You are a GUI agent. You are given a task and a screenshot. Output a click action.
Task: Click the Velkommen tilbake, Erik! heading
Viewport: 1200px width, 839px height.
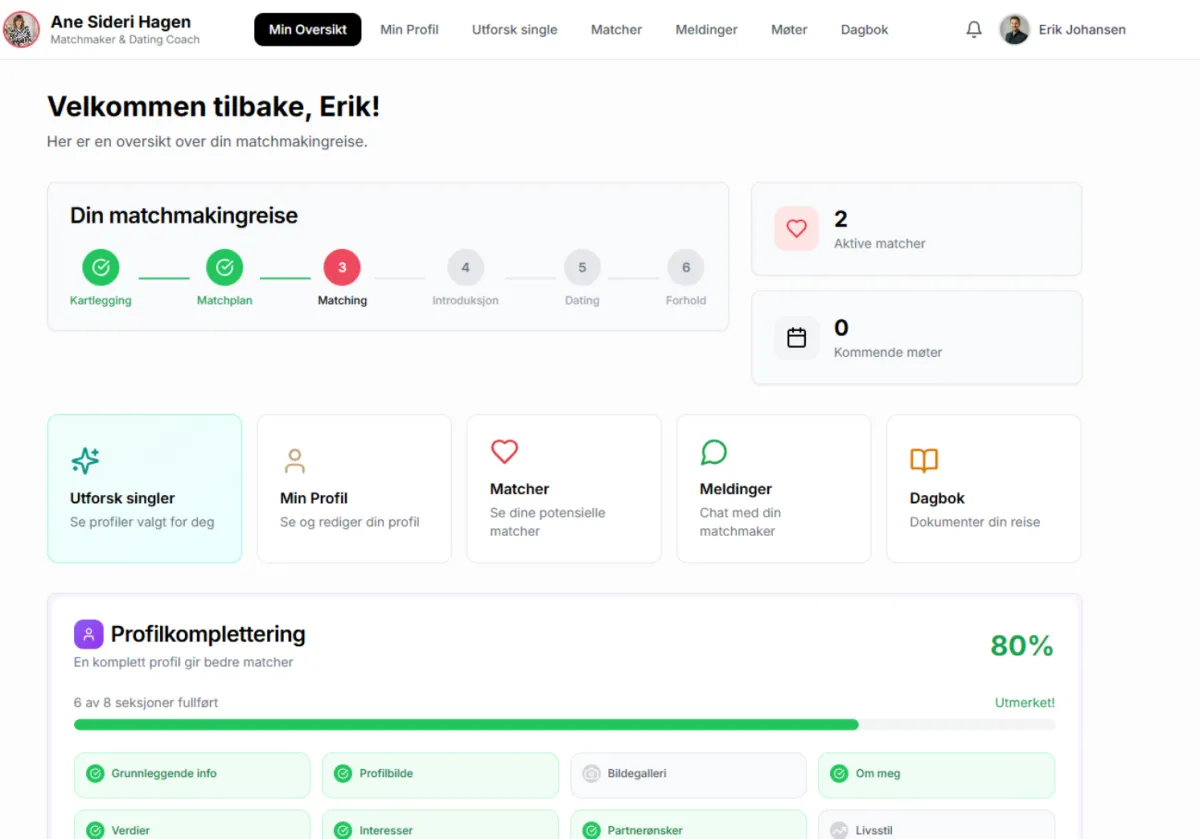[x=213, y=107]
